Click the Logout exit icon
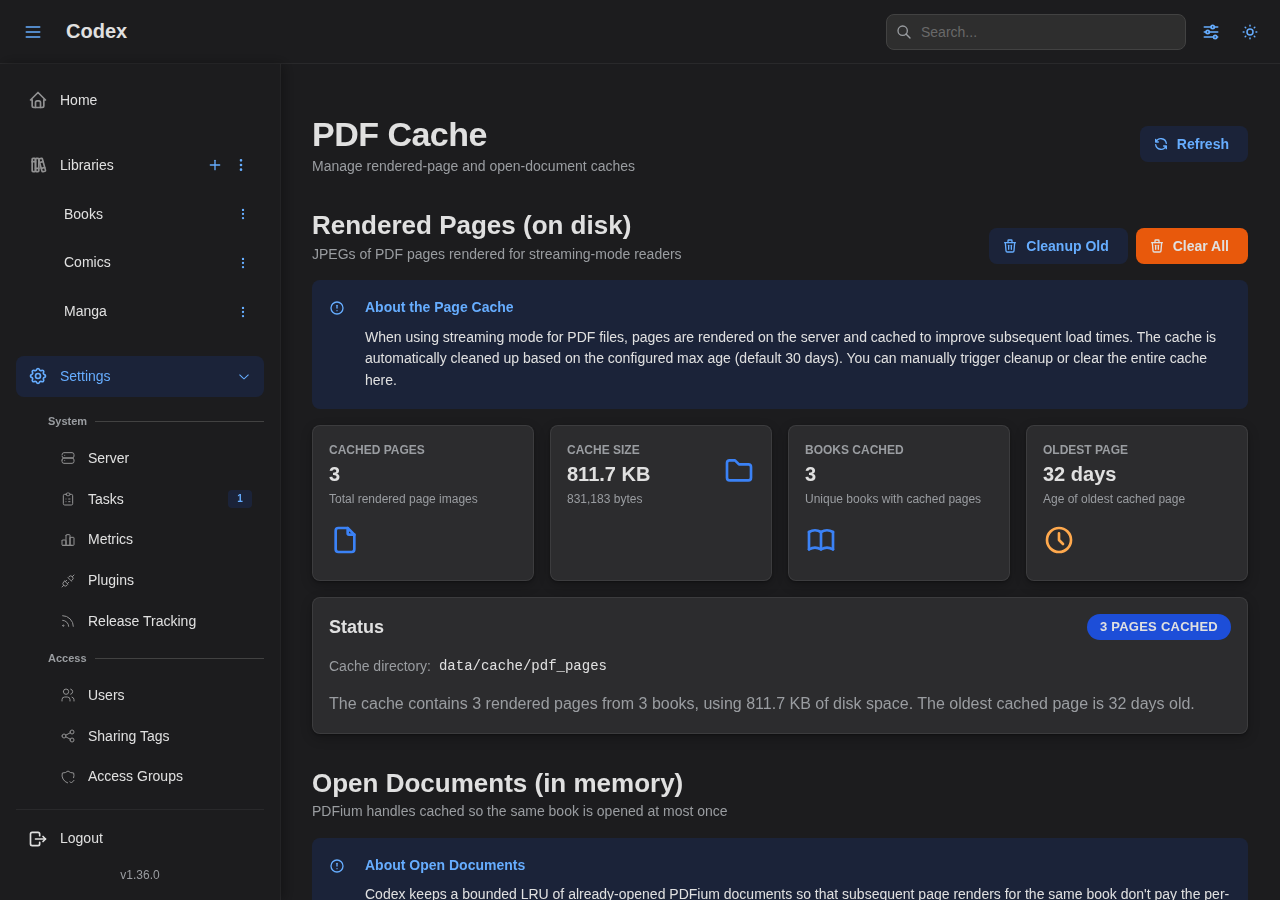 coord(38,839)
